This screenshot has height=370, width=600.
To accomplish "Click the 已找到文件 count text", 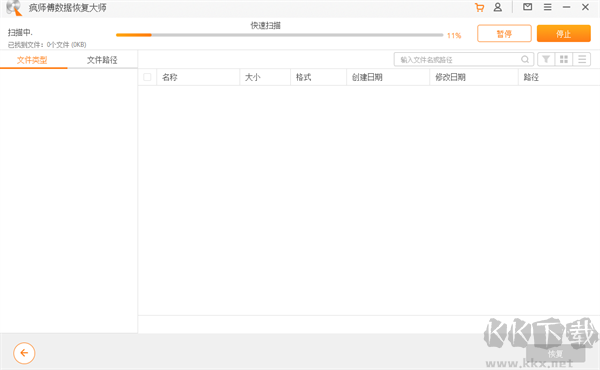I will tap(47, 45).
